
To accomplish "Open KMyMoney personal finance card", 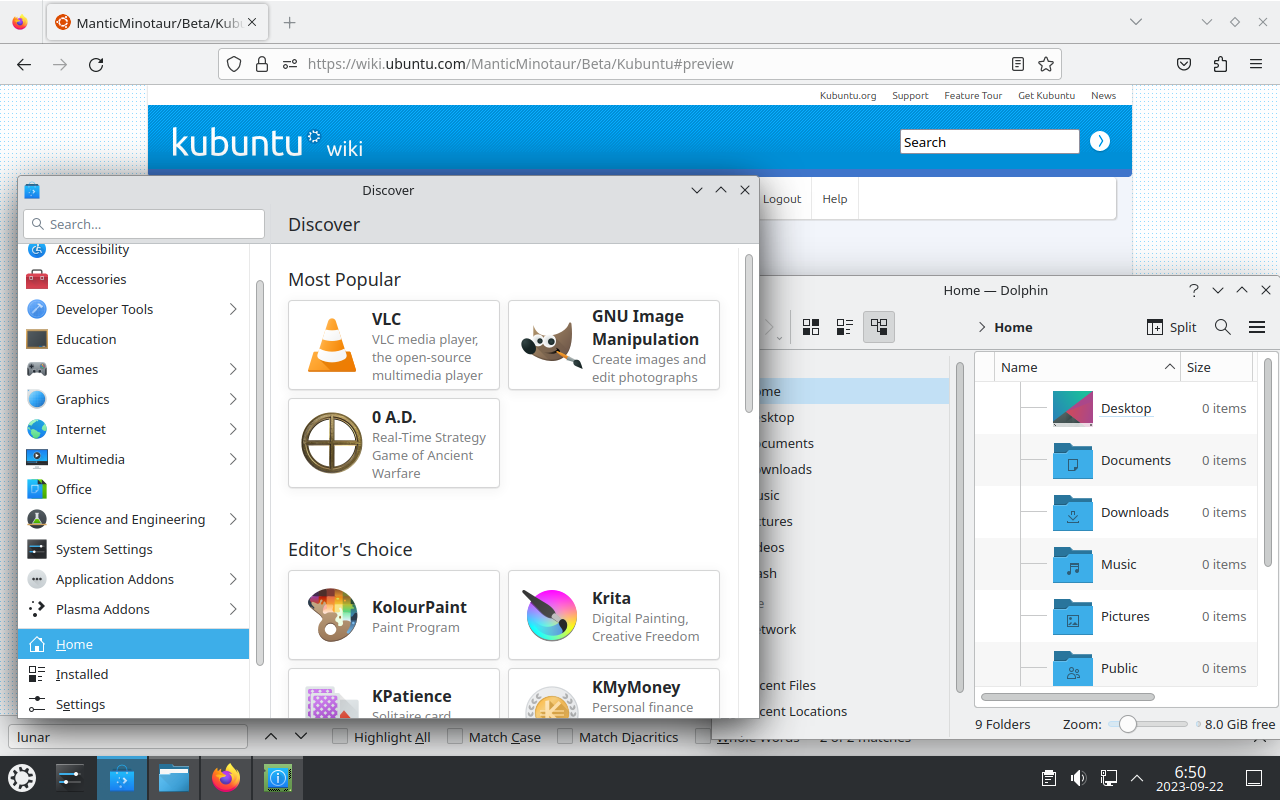I will 614,693.
